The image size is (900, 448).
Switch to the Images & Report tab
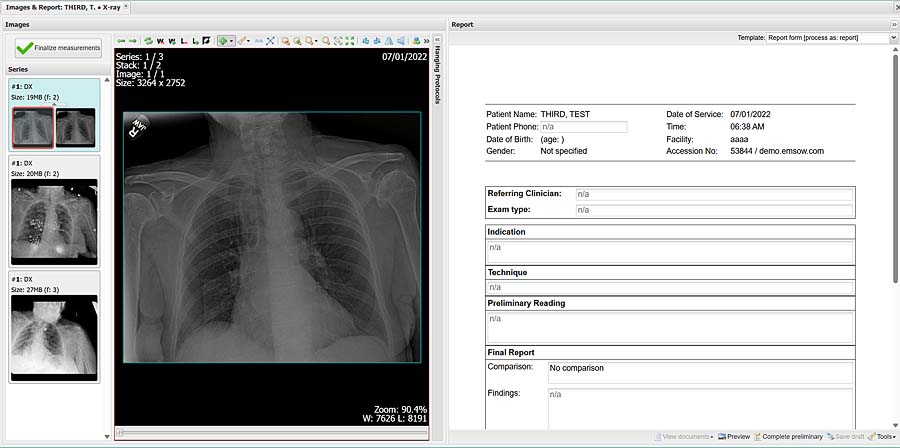point(64,7)
